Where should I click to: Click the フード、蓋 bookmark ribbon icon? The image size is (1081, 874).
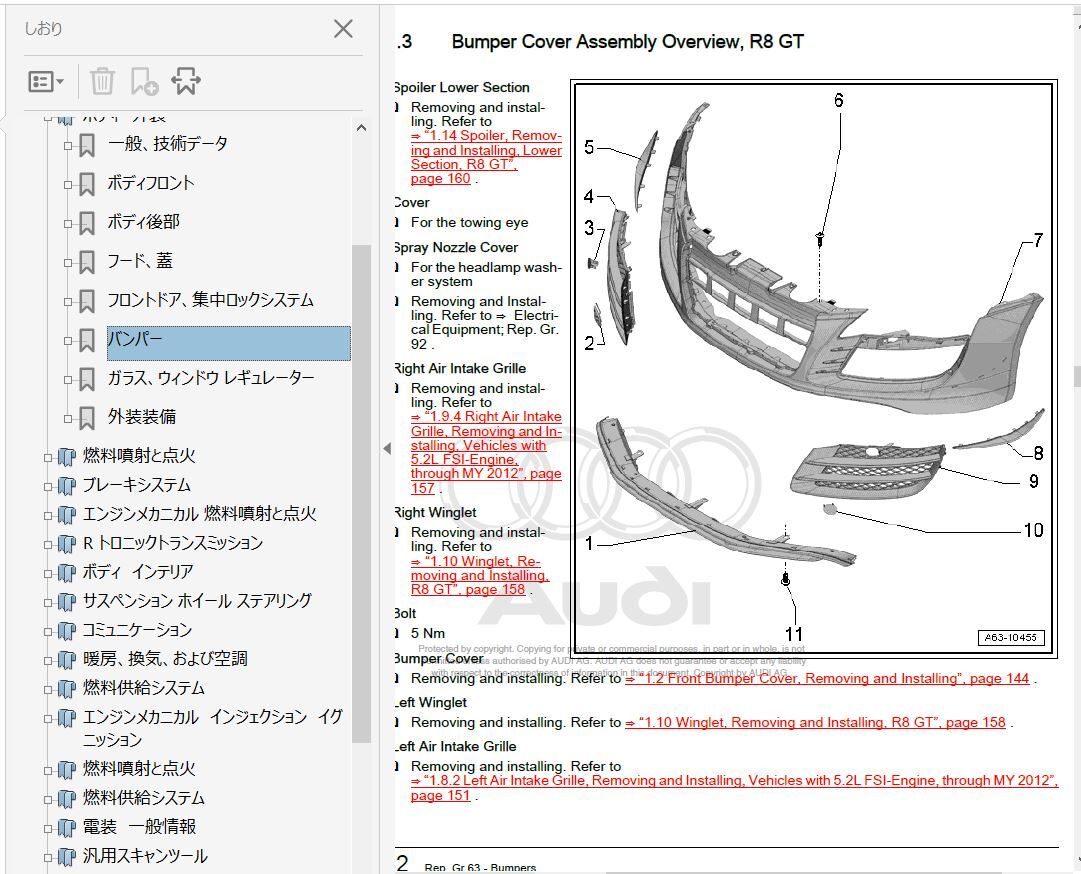pos(87,262)
